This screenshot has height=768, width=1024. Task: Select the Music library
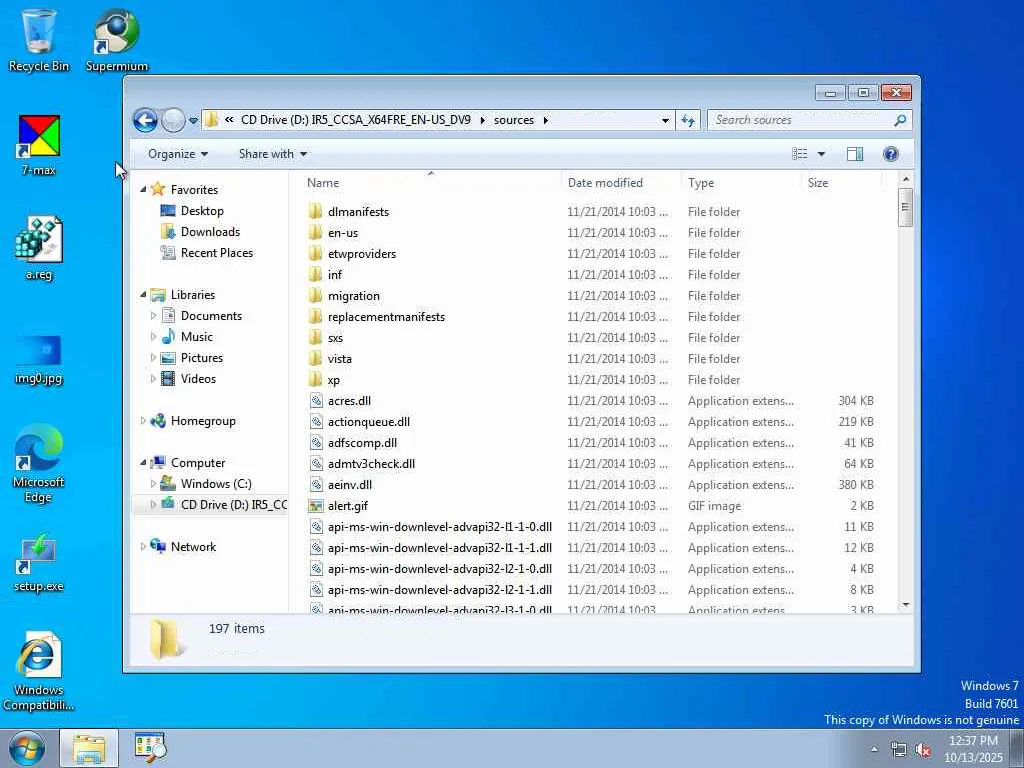196,337
